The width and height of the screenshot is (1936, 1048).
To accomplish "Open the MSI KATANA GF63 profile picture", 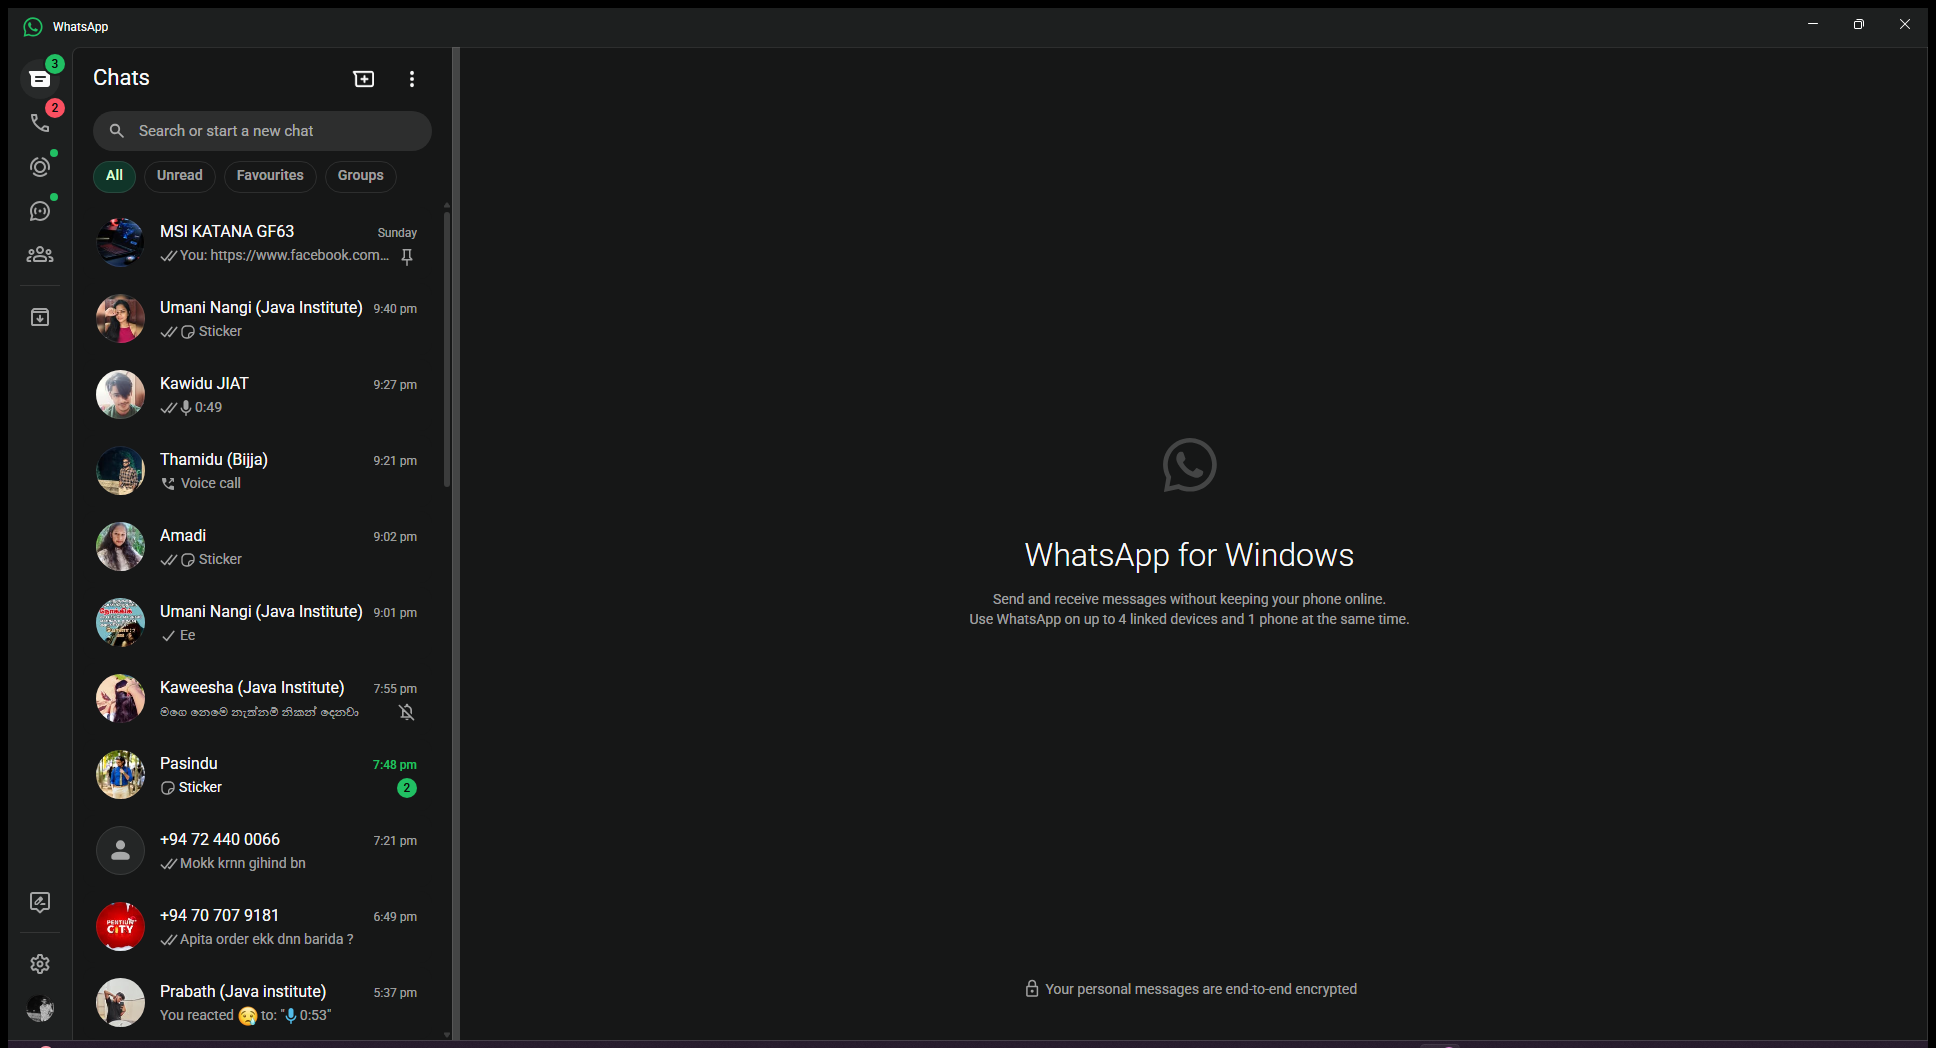I will pos(120,243).
